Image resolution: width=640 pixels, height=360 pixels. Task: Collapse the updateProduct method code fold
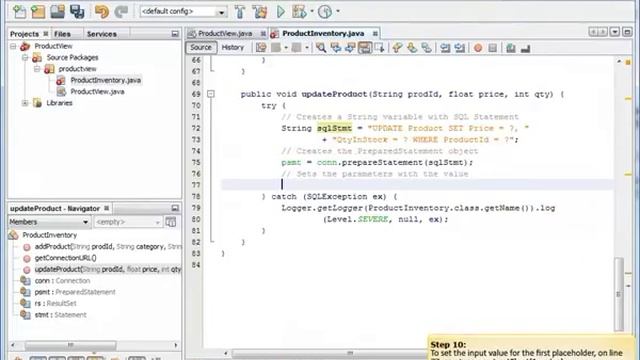point(211,94)
